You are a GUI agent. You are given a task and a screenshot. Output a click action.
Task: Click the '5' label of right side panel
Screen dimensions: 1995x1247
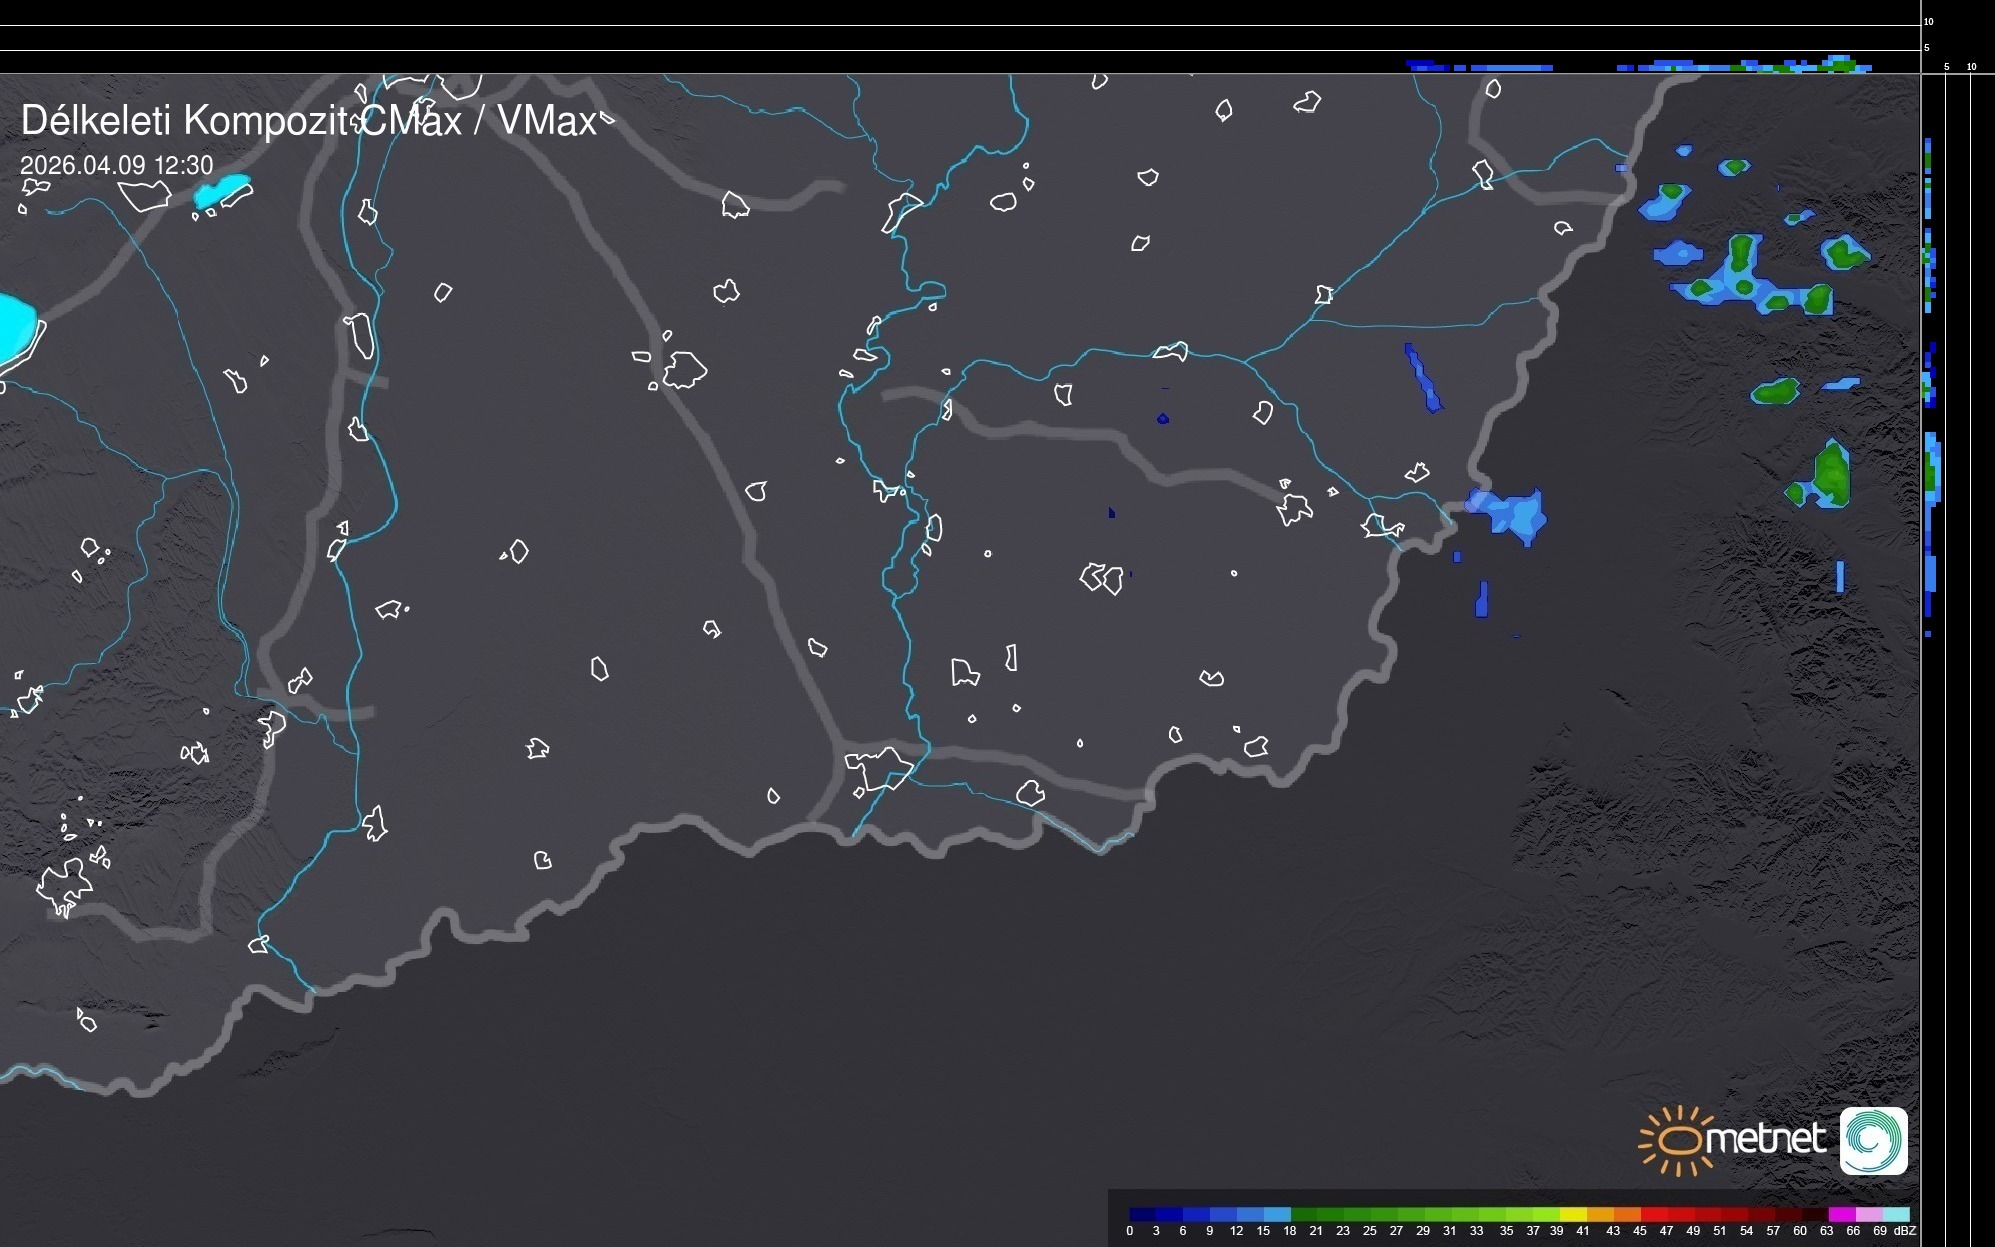pos(1946,67)
